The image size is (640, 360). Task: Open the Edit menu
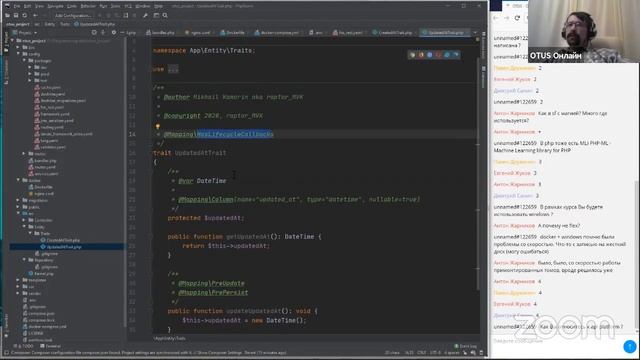[27, 6]
